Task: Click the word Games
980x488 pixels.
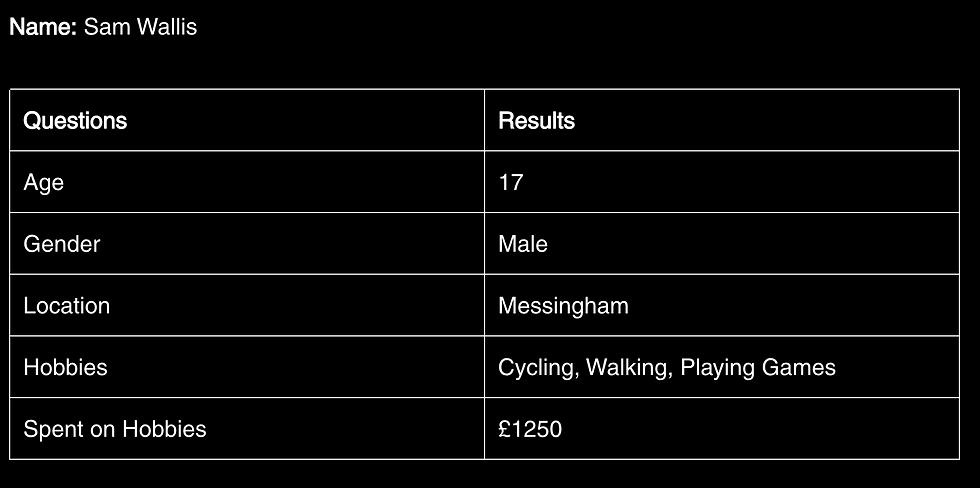Action: [x=798, y=367]
